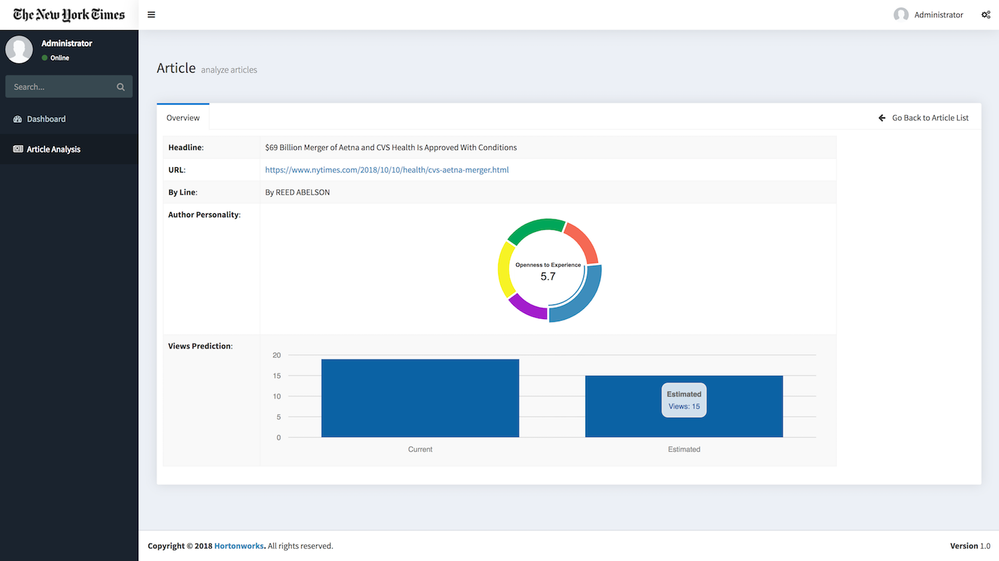Select the Article Analysis menu item
This screenshot has height=561, width=999.
(x=54, y=149)
